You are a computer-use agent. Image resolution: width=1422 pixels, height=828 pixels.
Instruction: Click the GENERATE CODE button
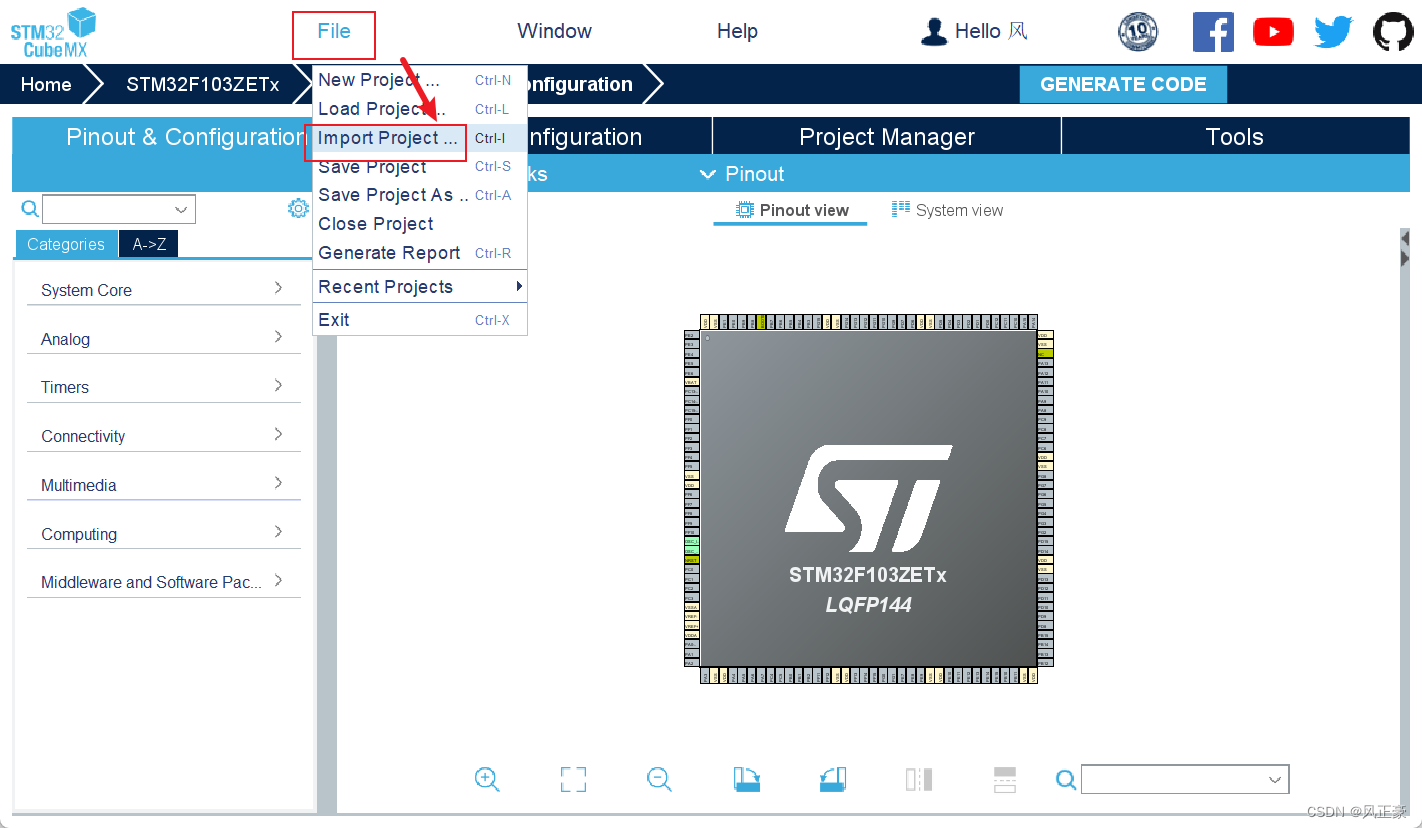(1122, 84)
